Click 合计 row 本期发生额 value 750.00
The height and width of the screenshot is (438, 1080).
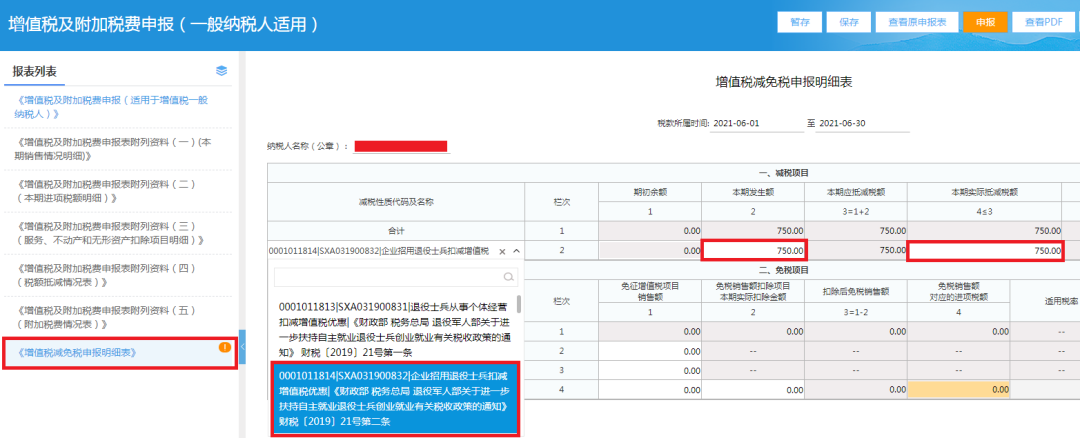754,231
